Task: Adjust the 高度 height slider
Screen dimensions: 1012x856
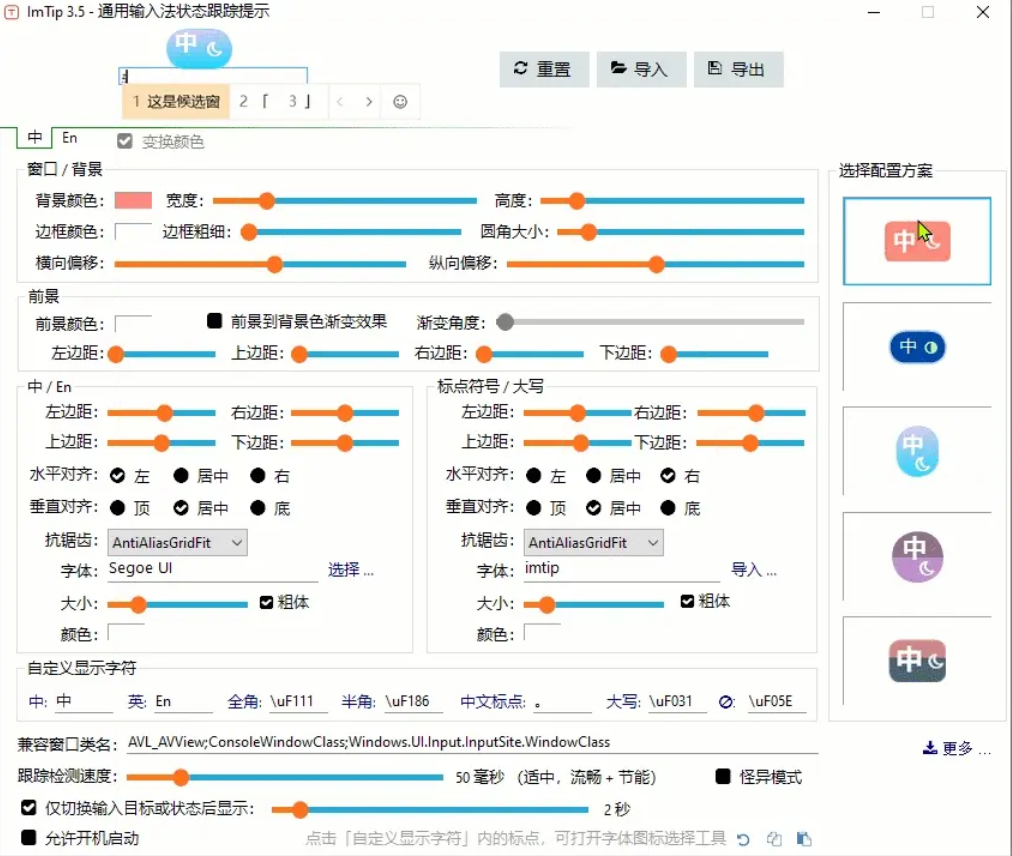Action: click(672, 201)
